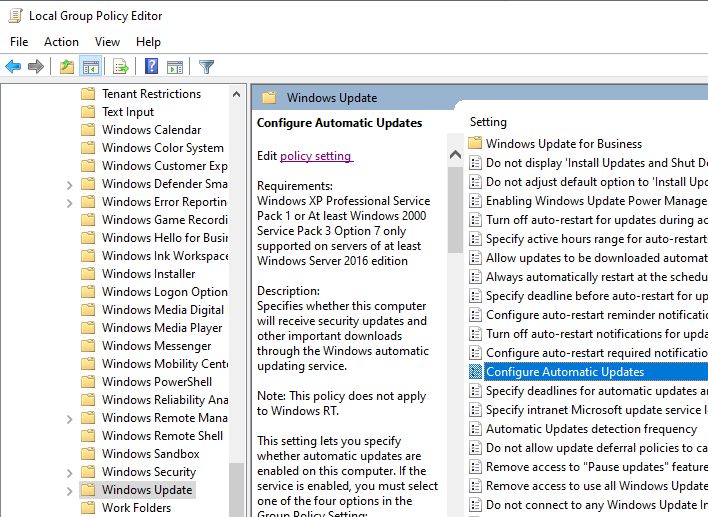Click the blue Help question mark icon

tap(151, 66)
